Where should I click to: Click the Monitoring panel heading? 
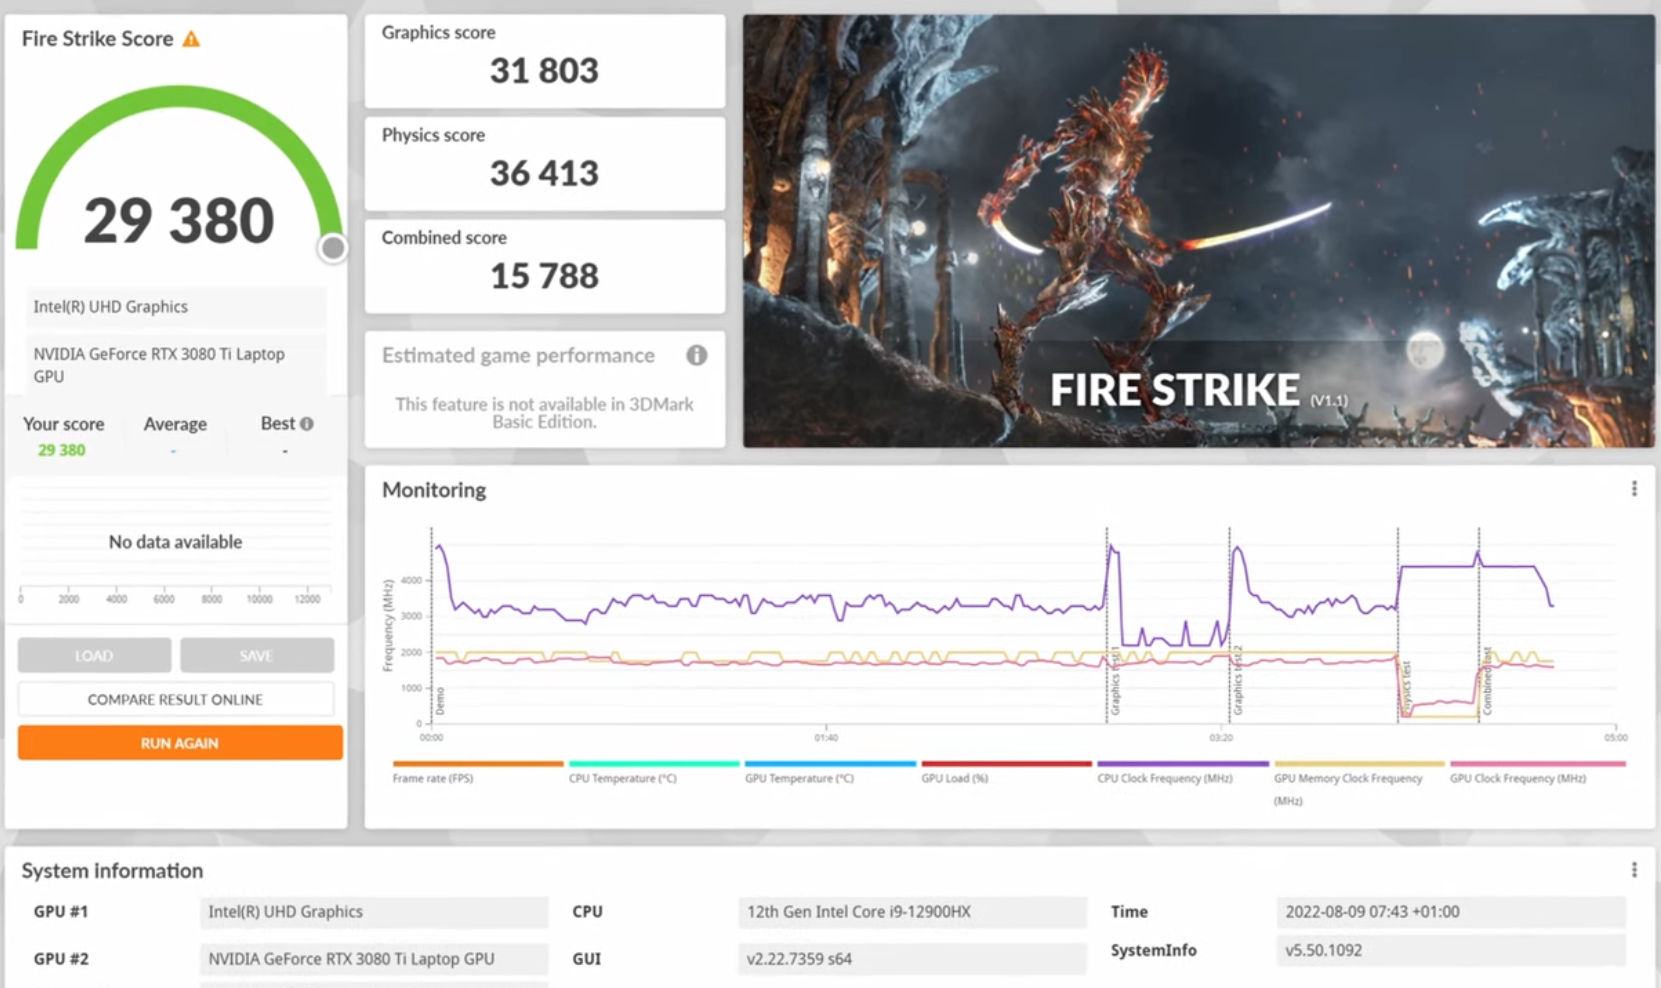(x=434, y=490)
